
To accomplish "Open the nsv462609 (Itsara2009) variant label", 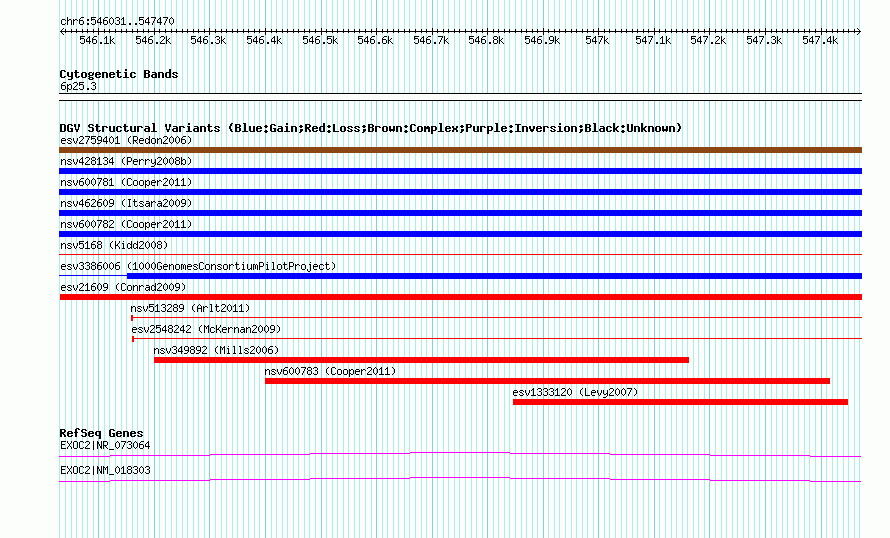I will pos(126,203).
